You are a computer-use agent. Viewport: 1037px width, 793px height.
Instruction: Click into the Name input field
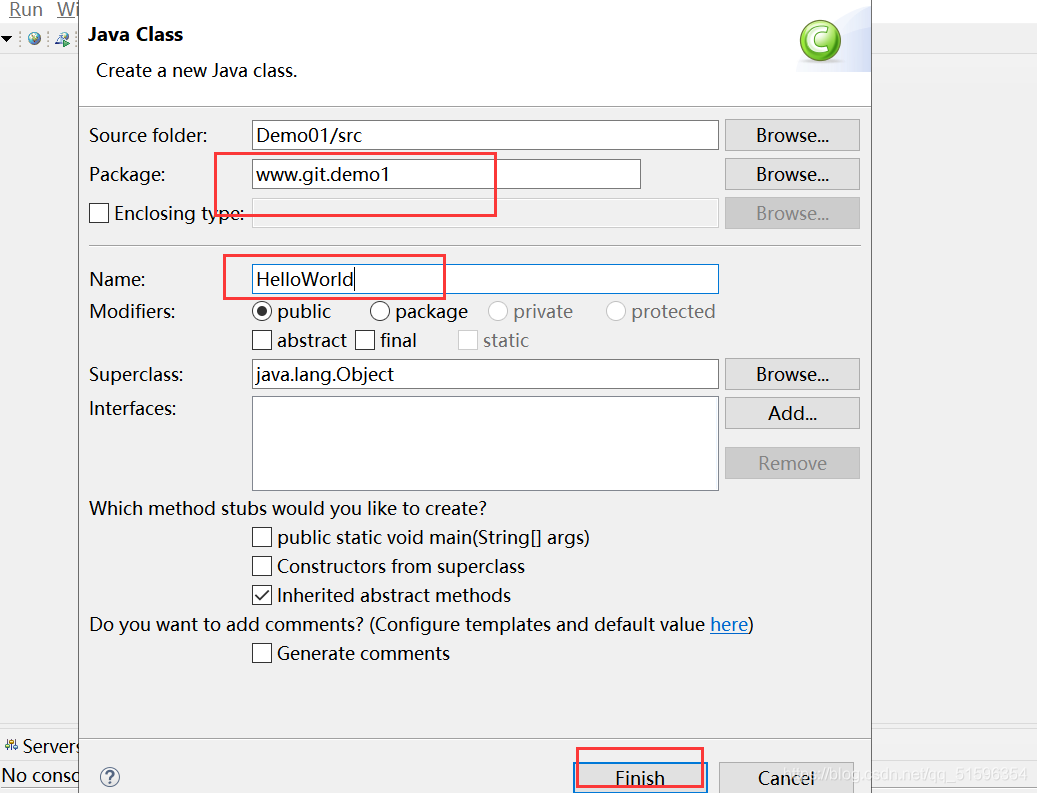tap(485, 279)
